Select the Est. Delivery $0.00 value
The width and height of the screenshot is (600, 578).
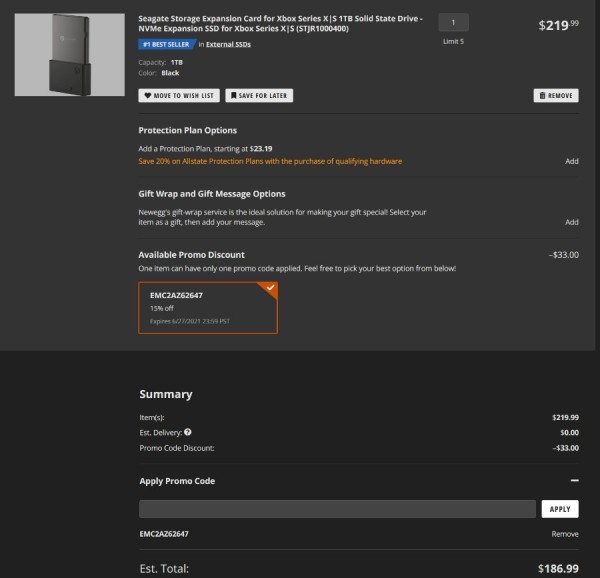tap(569, 432)
